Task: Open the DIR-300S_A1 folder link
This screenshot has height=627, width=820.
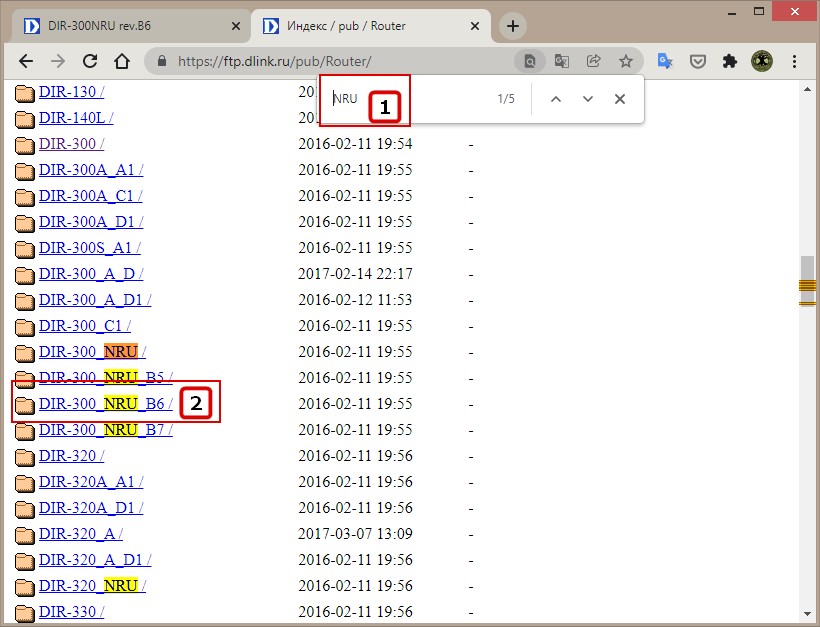Action: coord(90,248)
